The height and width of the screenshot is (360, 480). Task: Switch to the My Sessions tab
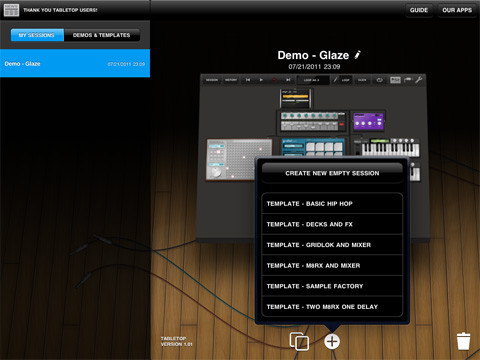pyautogui.click(x=37, y=35)
